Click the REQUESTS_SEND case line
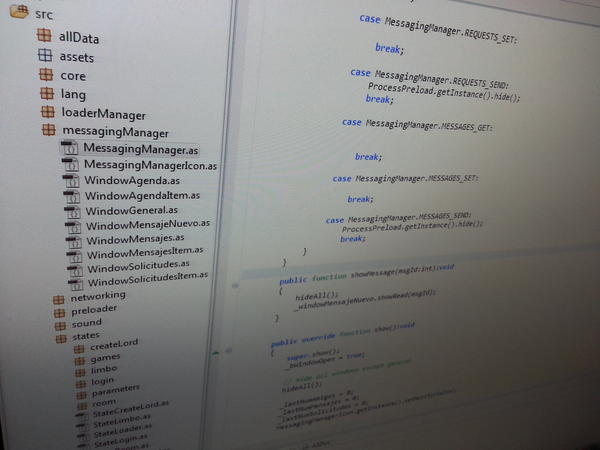The width and height of the screenshot is (600, 450). tap(429, 78)
